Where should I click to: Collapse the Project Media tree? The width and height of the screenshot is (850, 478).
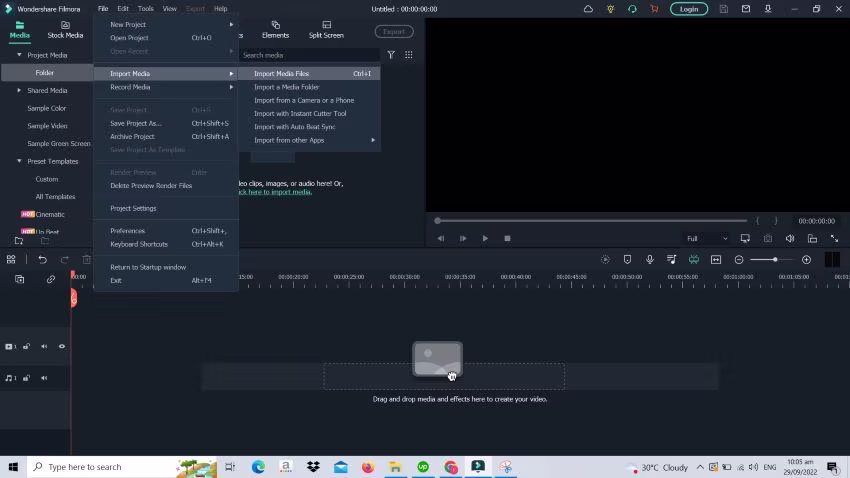[19, 55]
